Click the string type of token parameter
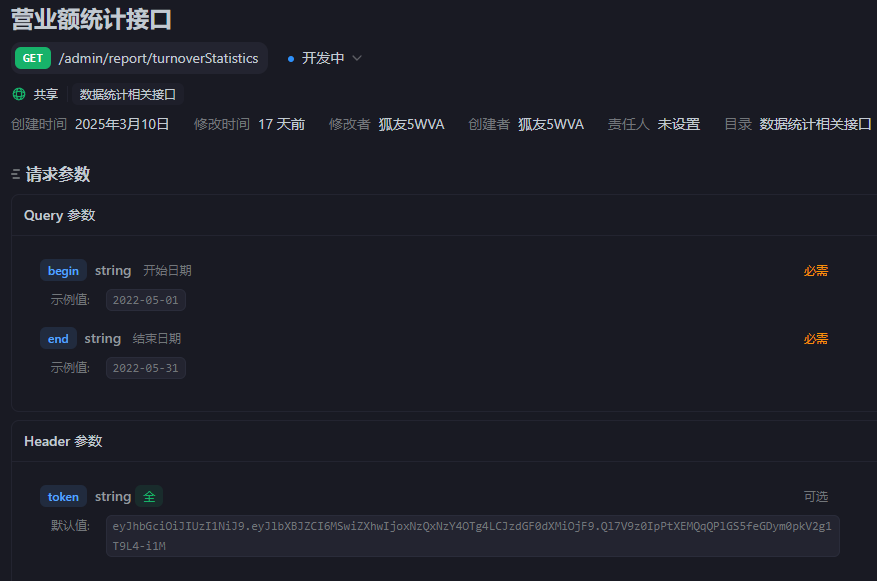This screenshot has height=581, width=877. click(x=113, y=497)
